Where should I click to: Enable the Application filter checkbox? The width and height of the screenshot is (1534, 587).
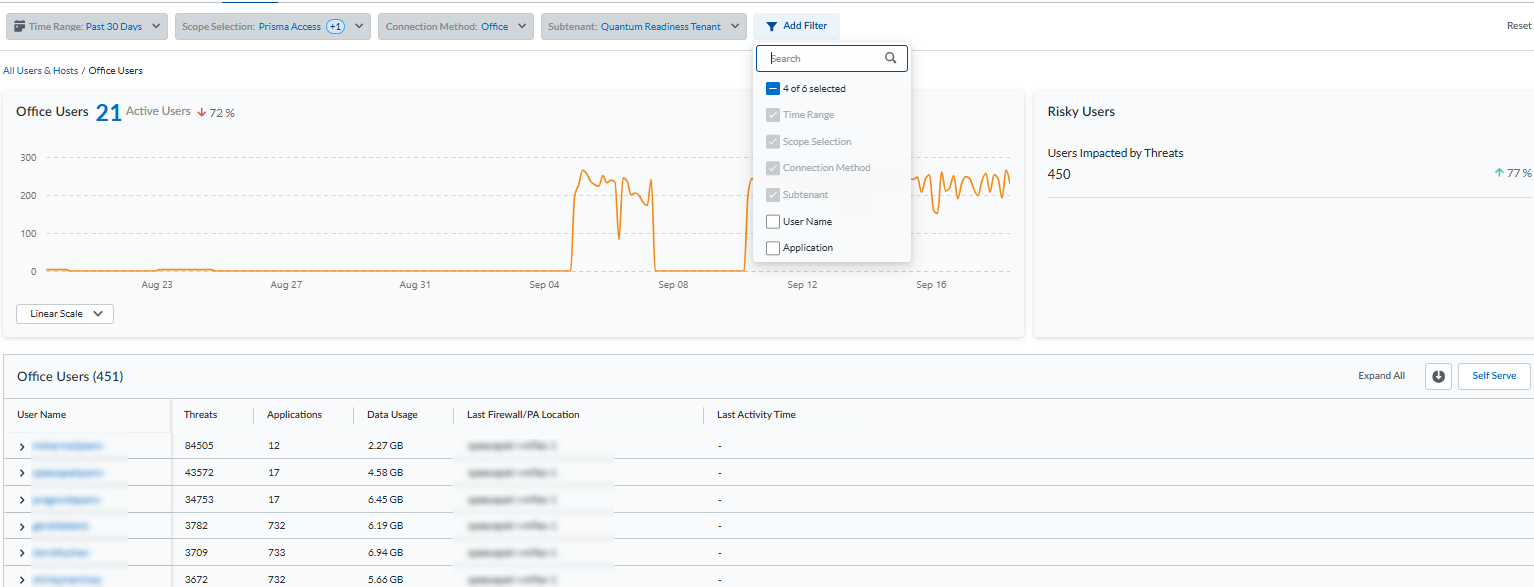click(773, 248)
